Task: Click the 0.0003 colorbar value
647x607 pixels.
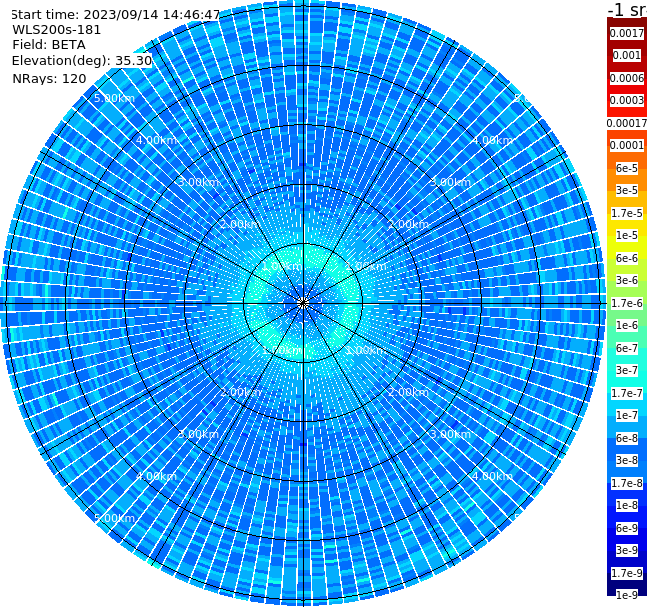Action: click(x=627, y=100)
